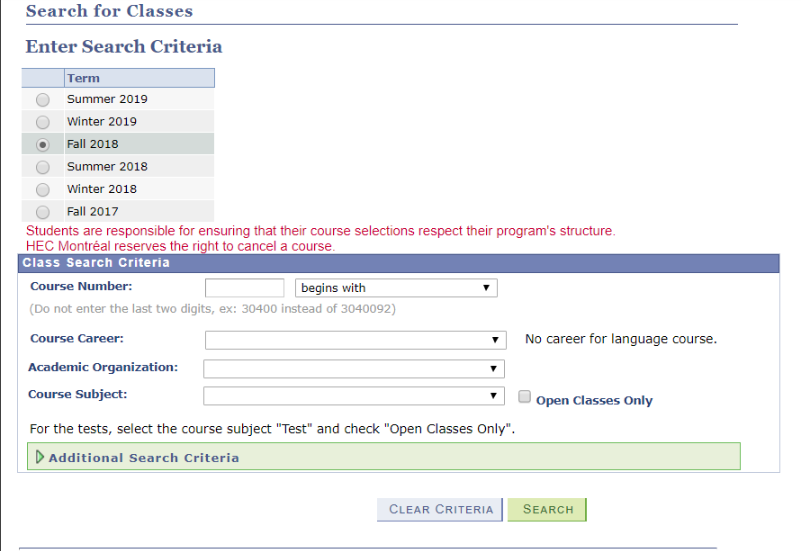Open the Course Subject dropdown
This screenshot has width=801, height=551.
[x=354, y=396]
